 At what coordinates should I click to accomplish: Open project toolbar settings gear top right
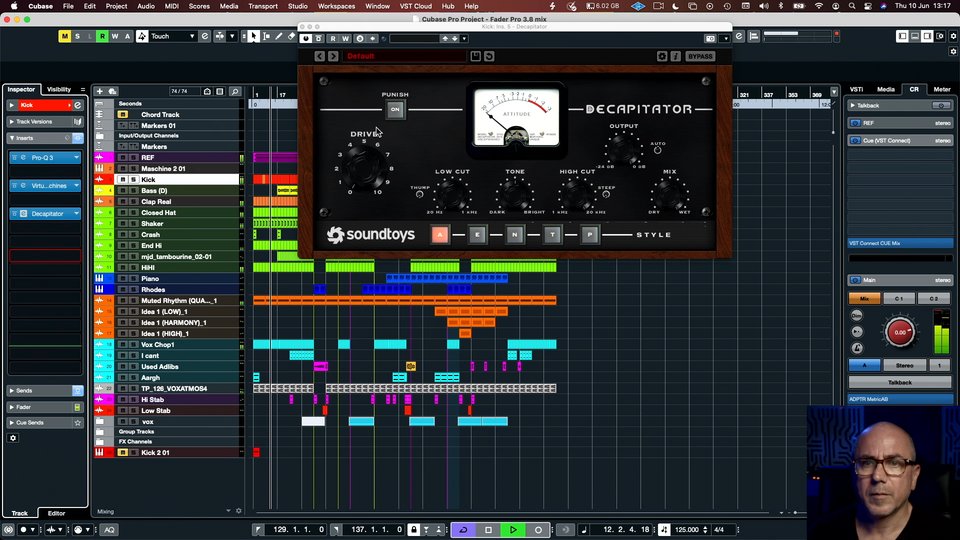pos(953,37)
